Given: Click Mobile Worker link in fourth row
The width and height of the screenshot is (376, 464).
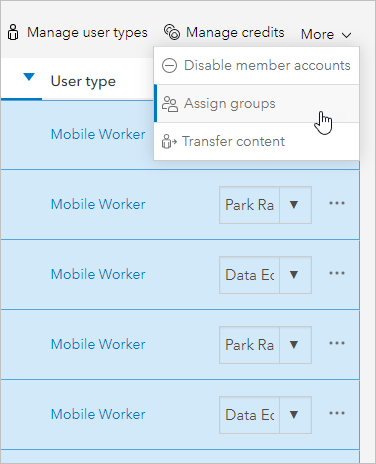Looking at the screenshot, I should click(98, 344).
